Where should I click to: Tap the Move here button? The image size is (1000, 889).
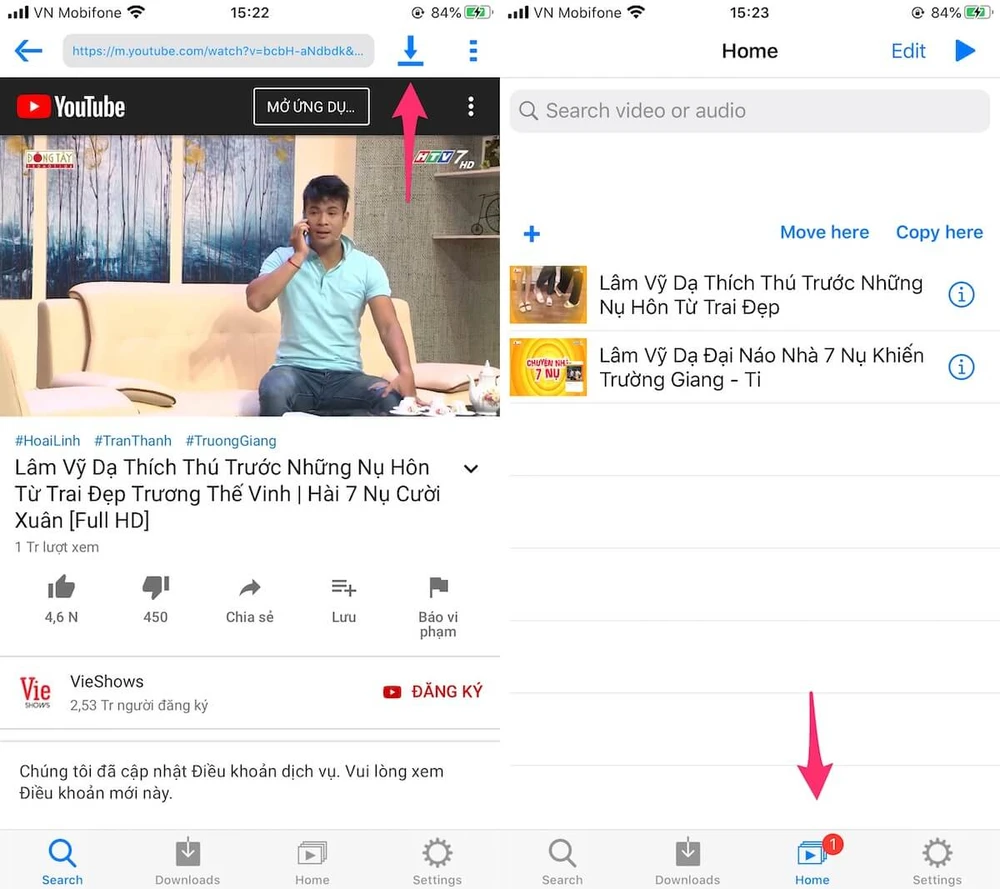(x=824, y=232)
